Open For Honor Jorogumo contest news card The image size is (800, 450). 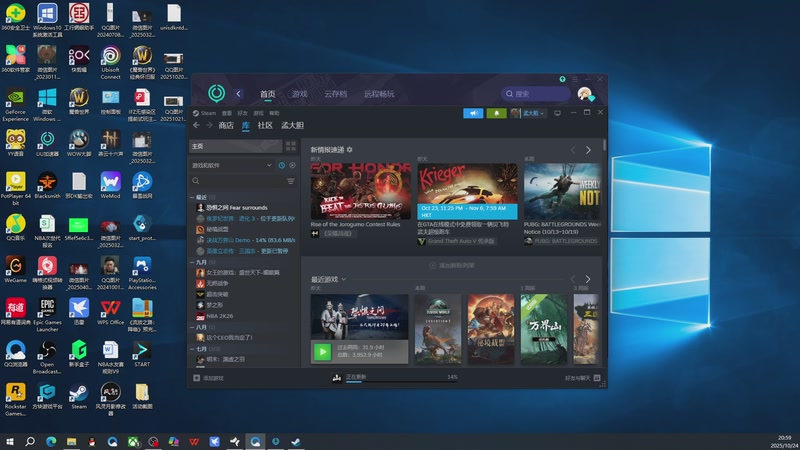click(361, 191)
